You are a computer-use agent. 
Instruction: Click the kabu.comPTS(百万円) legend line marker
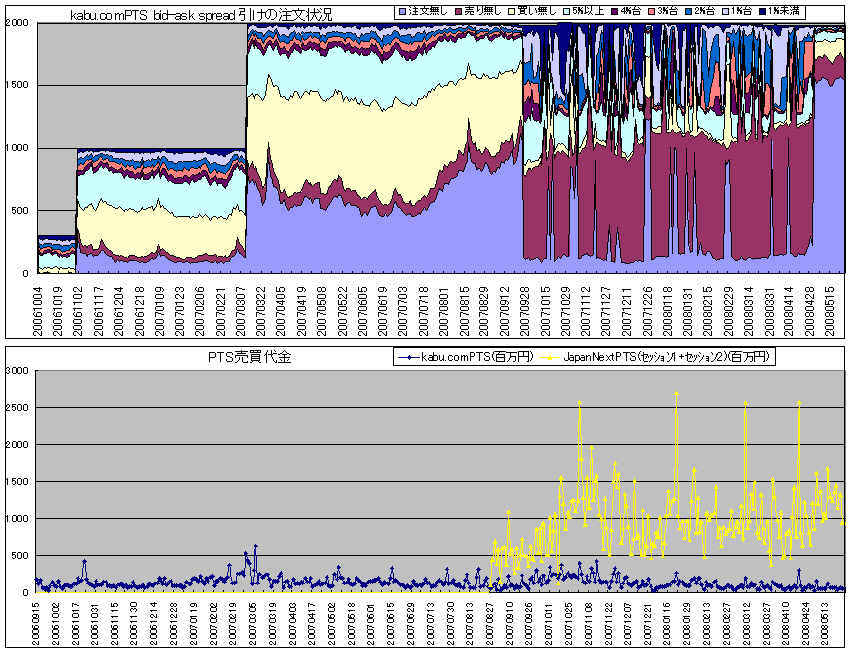pyautogui.click(x=407, y=356)
